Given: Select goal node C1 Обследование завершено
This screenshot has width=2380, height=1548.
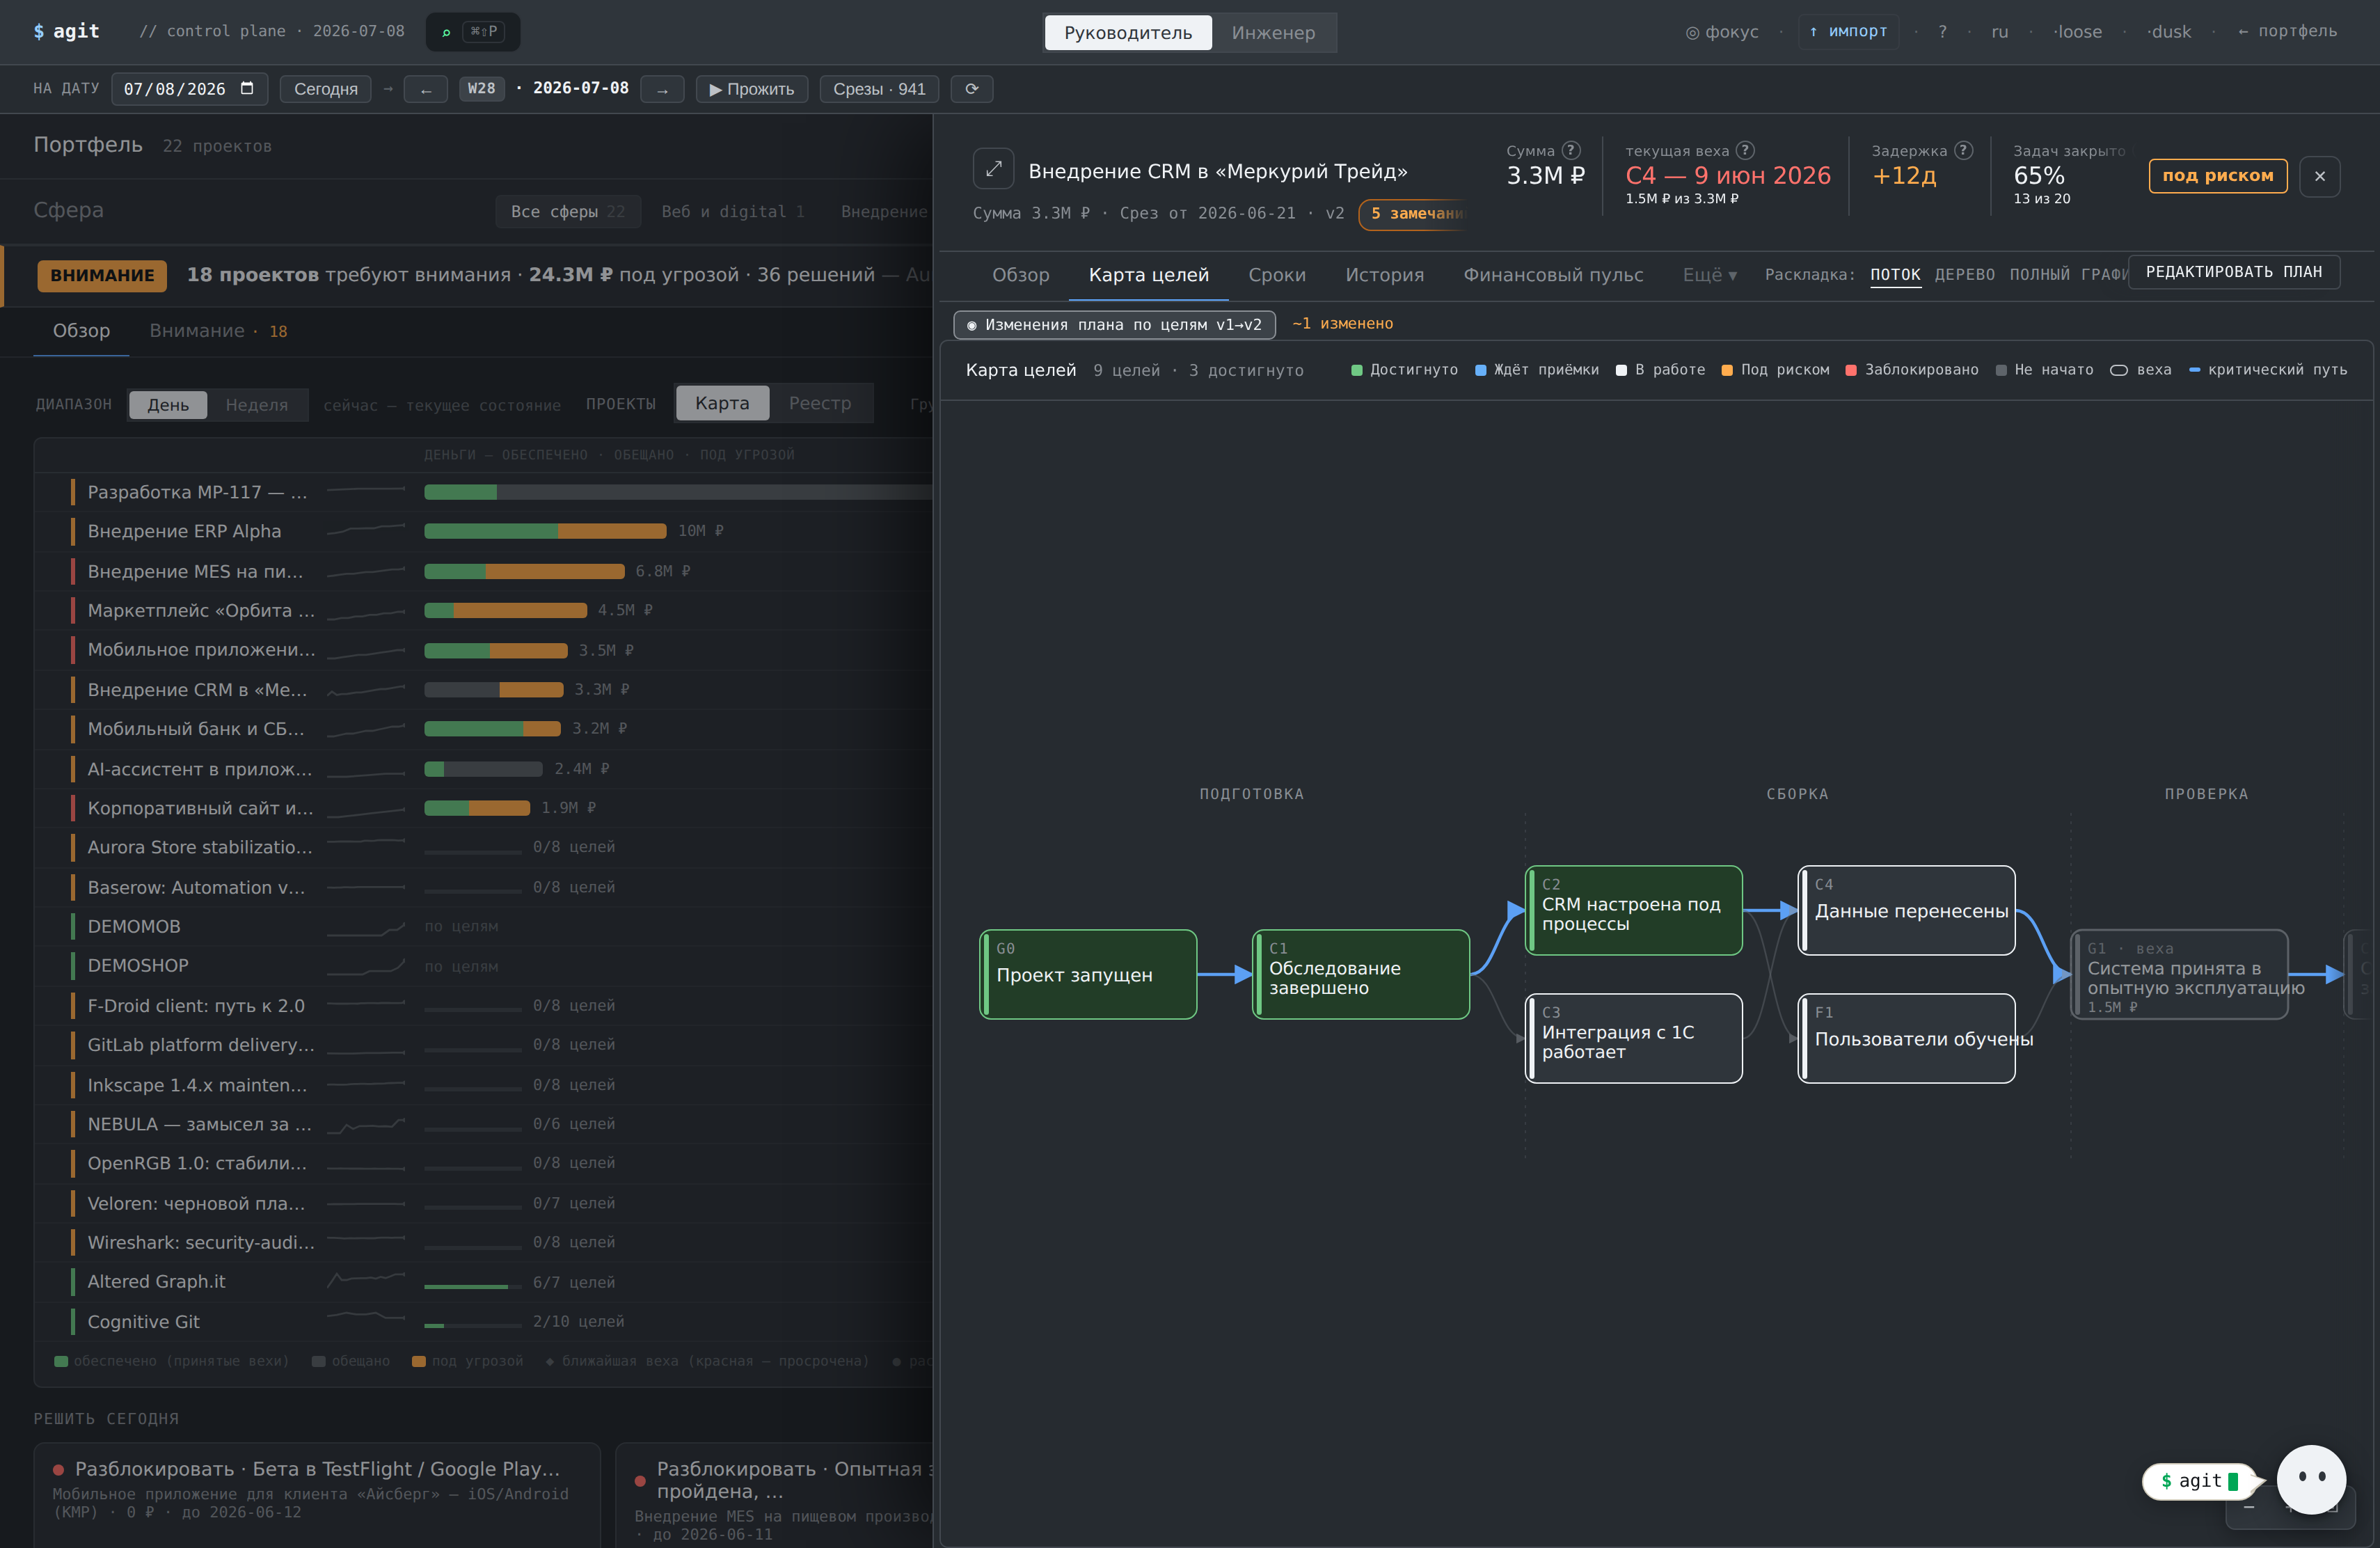Looking at the screenshot, I should [1360, 974].
